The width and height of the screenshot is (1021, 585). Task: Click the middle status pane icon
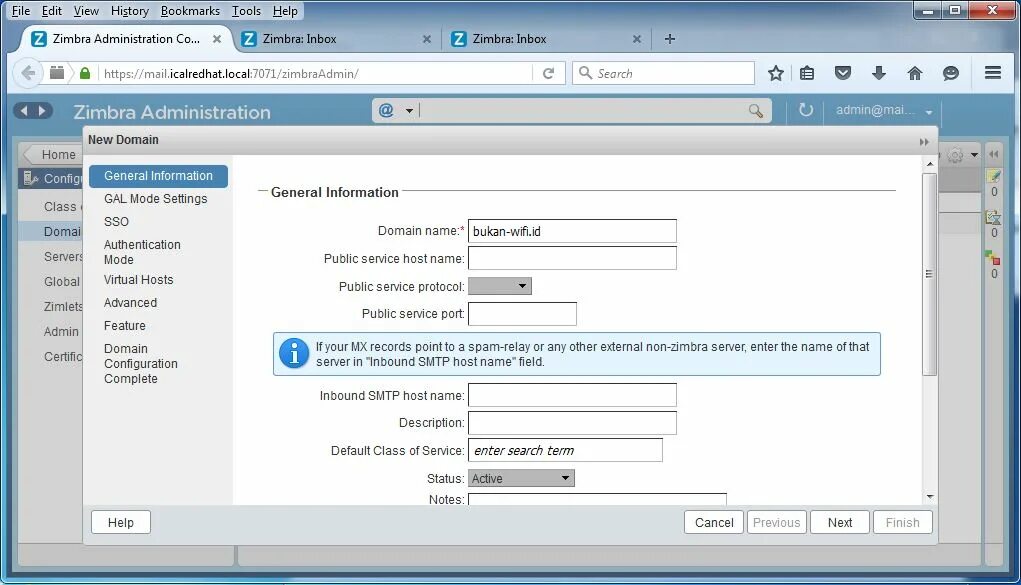(x=994, y=217)
